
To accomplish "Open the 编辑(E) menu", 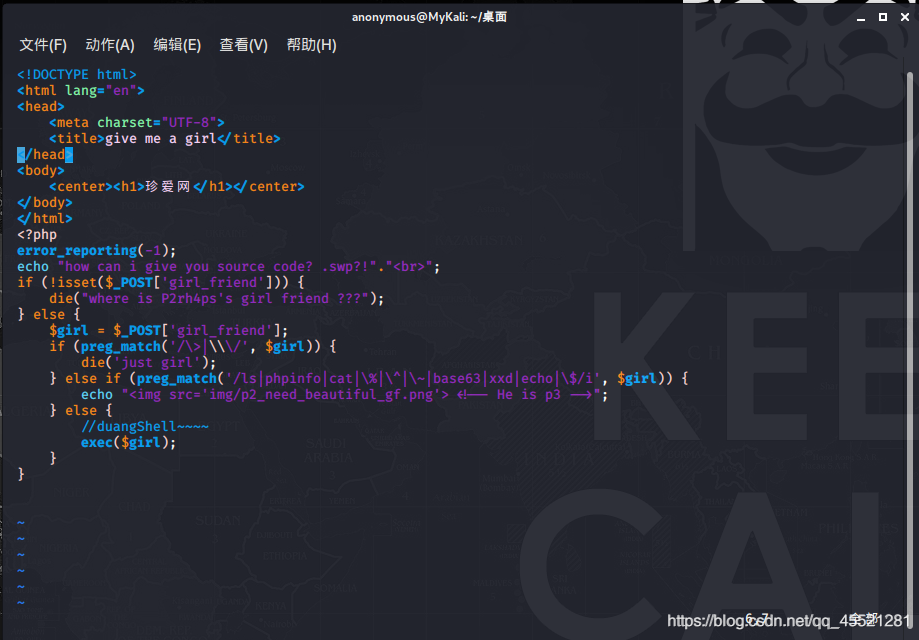I will [x=177, y=45].
